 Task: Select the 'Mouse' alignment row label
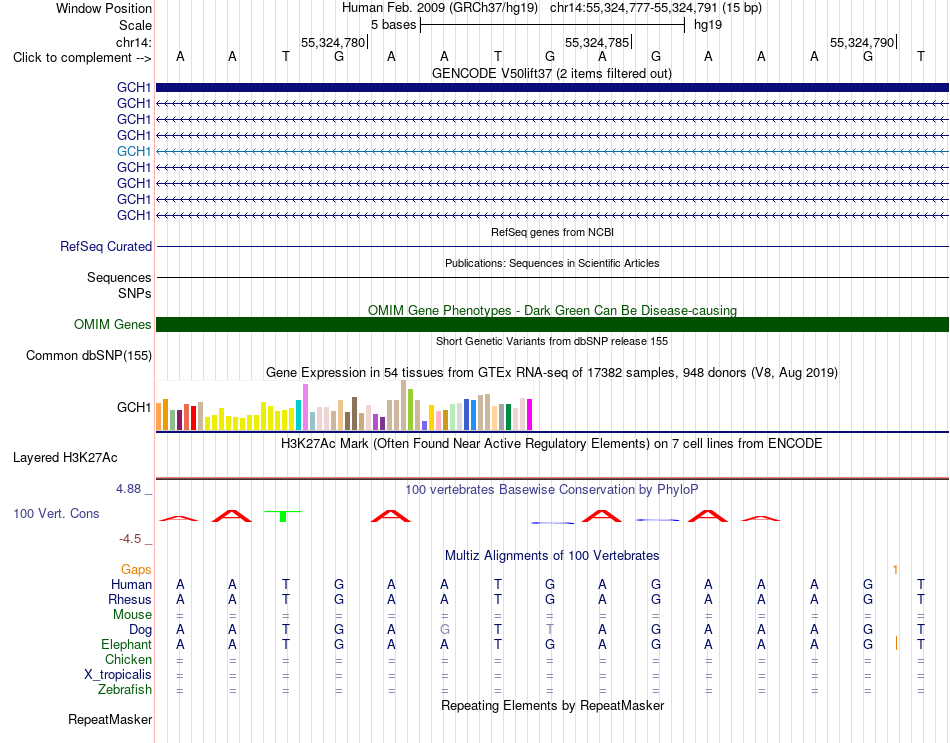pos(133,615)
